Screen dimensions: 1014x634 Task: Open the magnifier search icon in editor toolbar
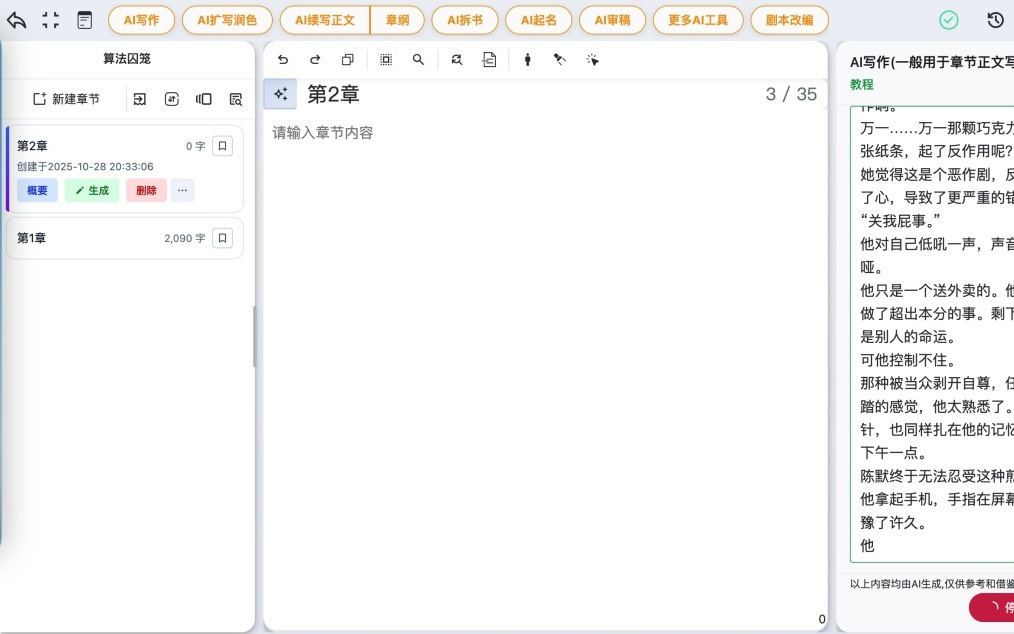pyautogui.click(x=418, y=60)
